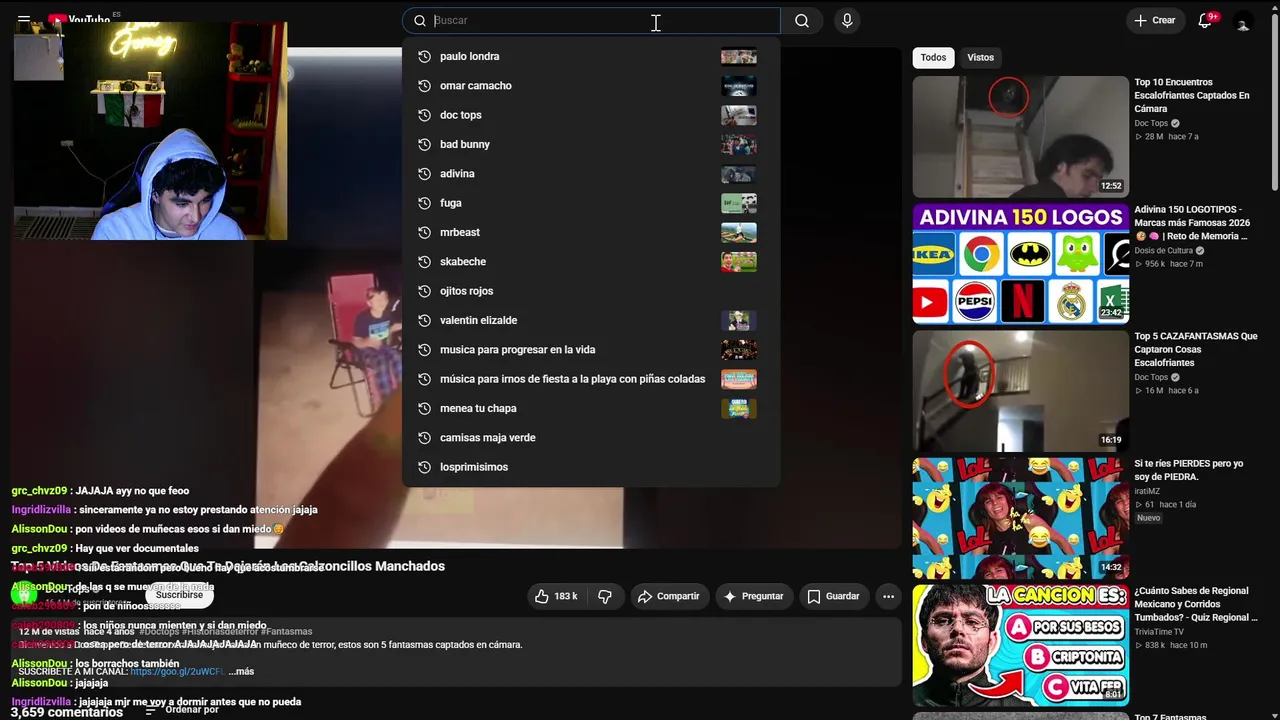This screenshot has height=720, width=1280.
Task: Open 'Adivina 150 LOGOTIPOS' video title
Action: pyautogui.click(x=1192, y=223)
